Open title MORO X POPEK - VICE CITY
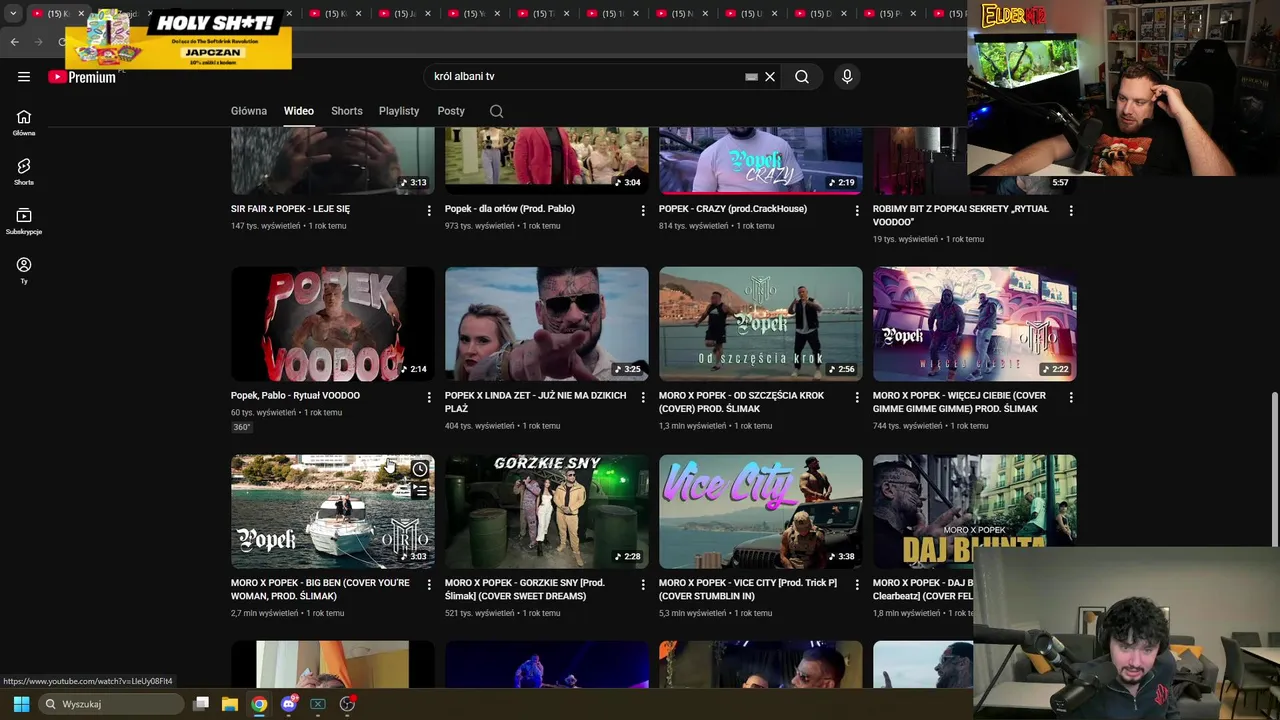The image size is (1280, 720). click(x=748, y=589)
